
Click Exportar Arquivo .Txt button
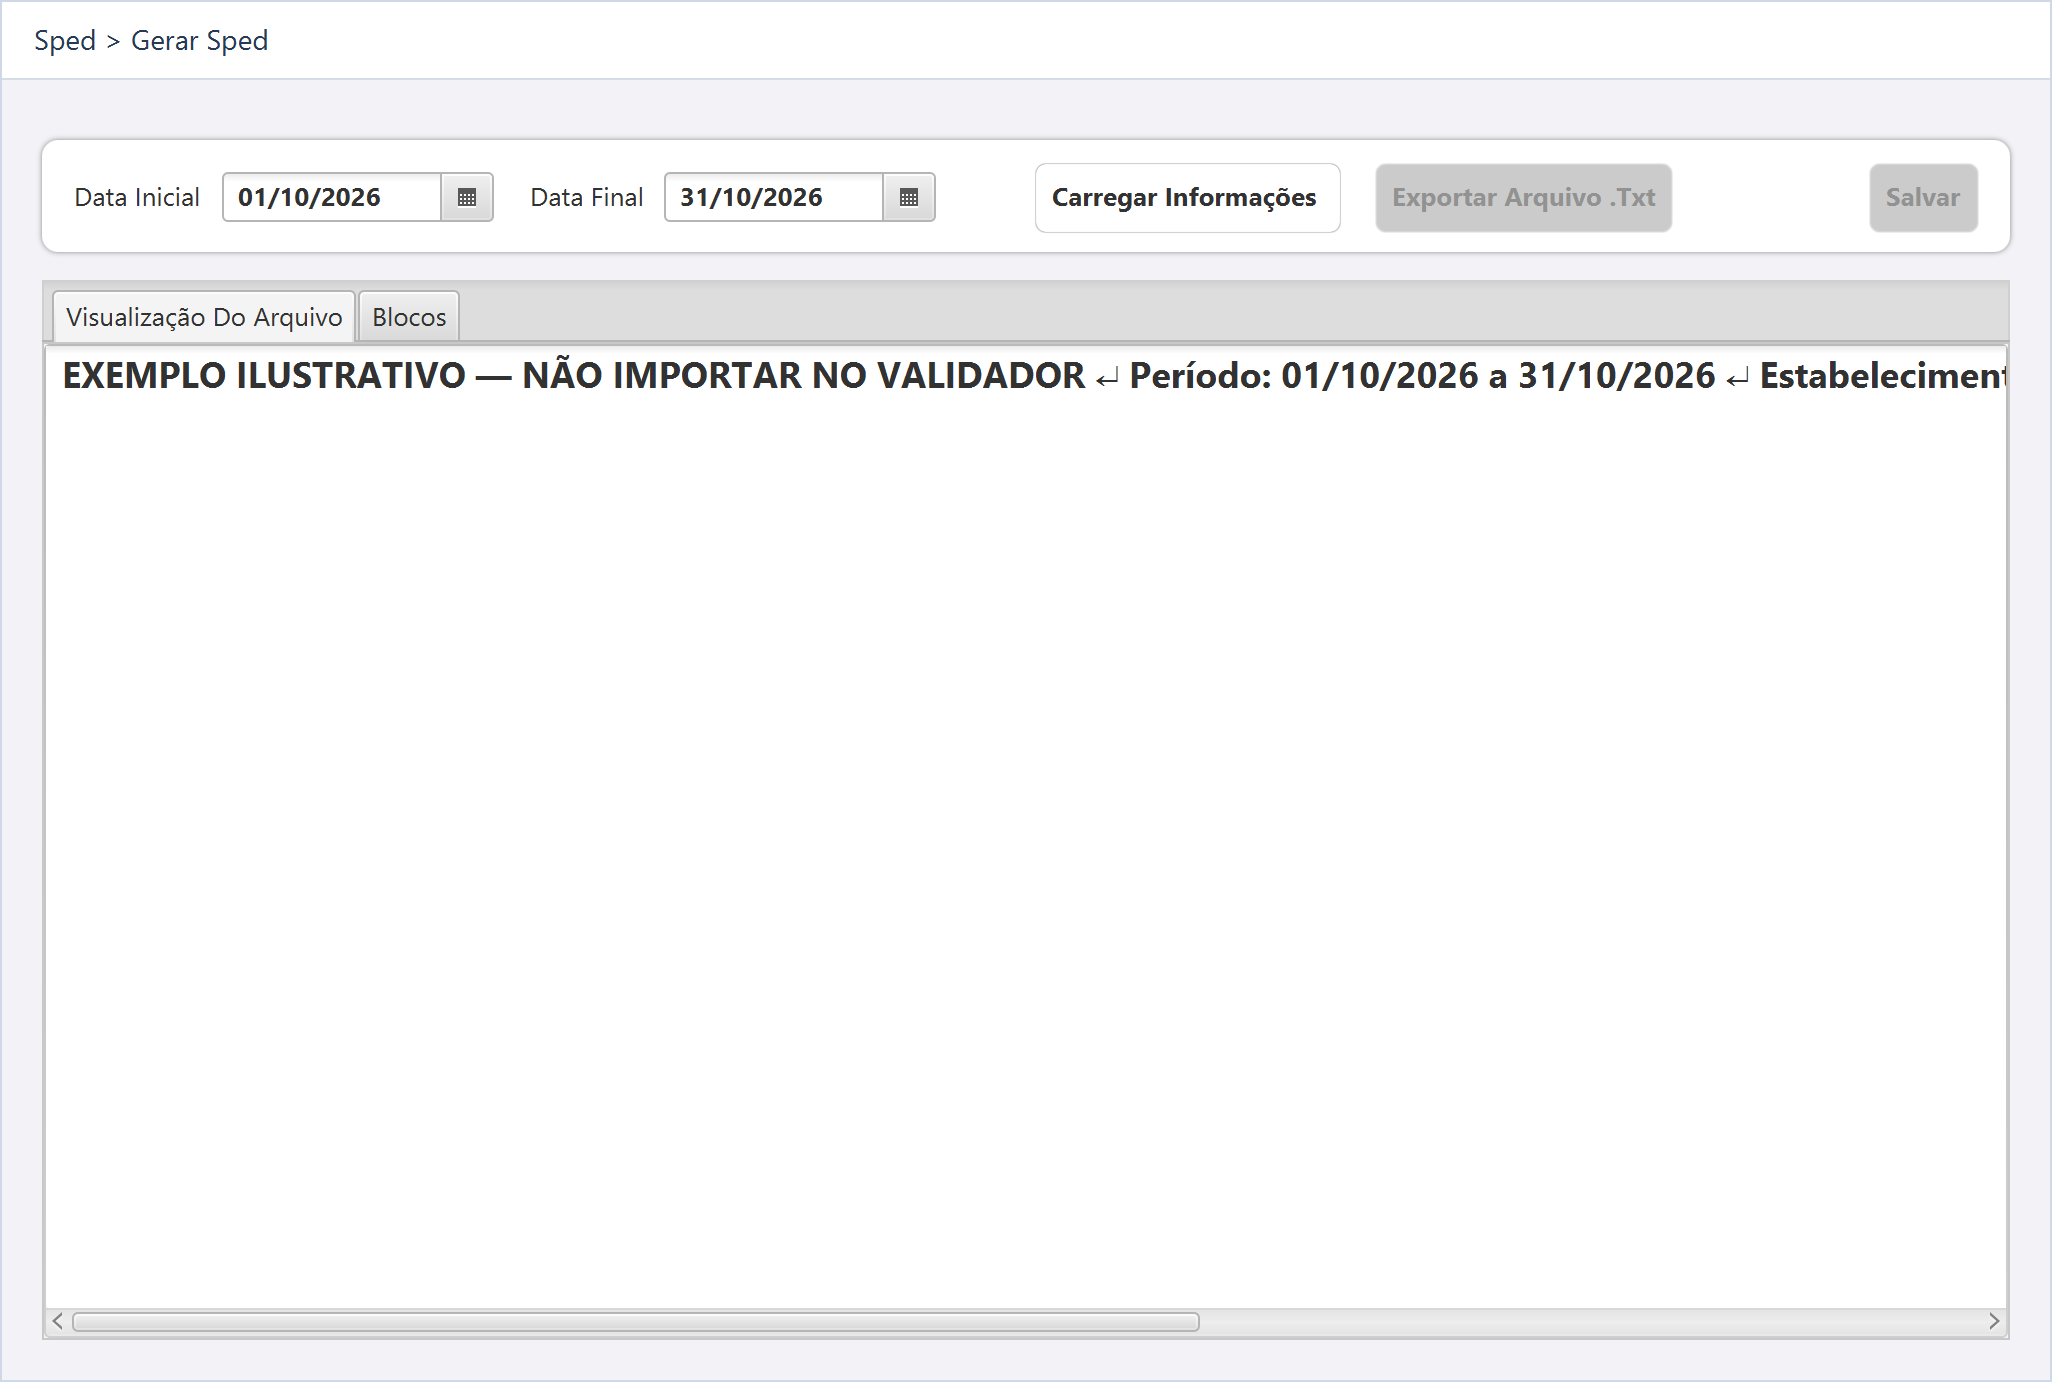(x=1523, y=198)
